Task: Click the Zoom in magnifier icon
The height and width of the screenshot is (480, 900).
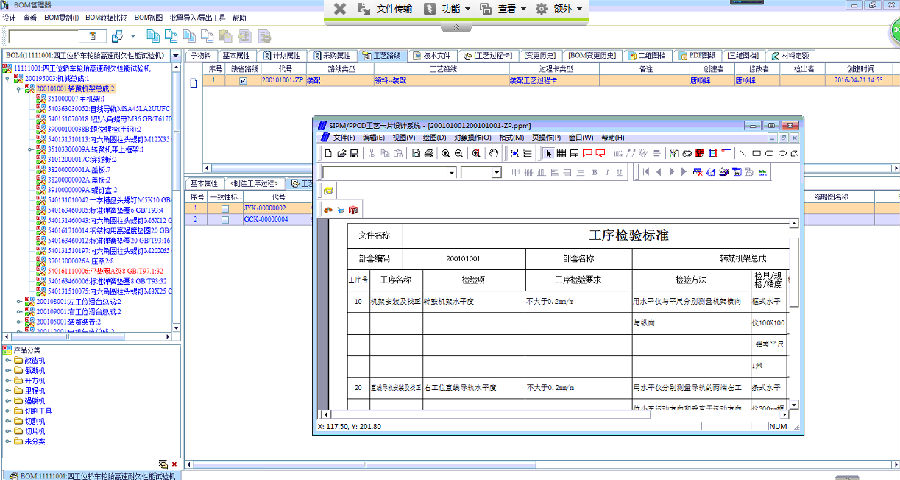Action: tap(445, 153)
